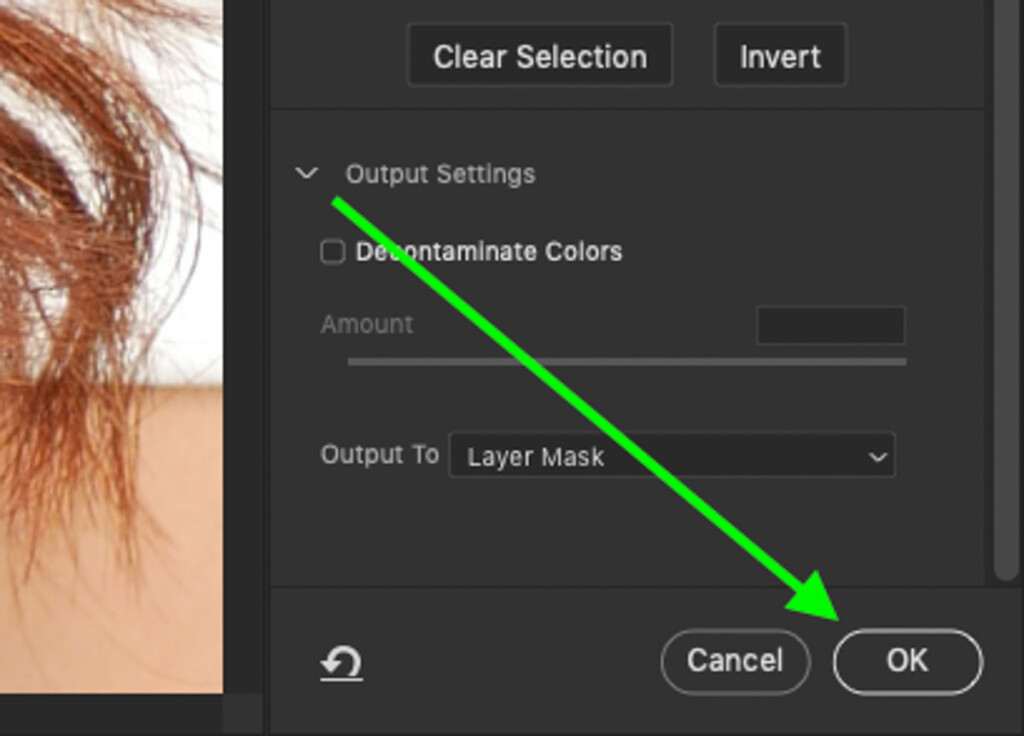Viewport: 1024px width, 736px height.
Task: Enable the Decontaminate Colors checkbox
Action: [x=333, y=251]
